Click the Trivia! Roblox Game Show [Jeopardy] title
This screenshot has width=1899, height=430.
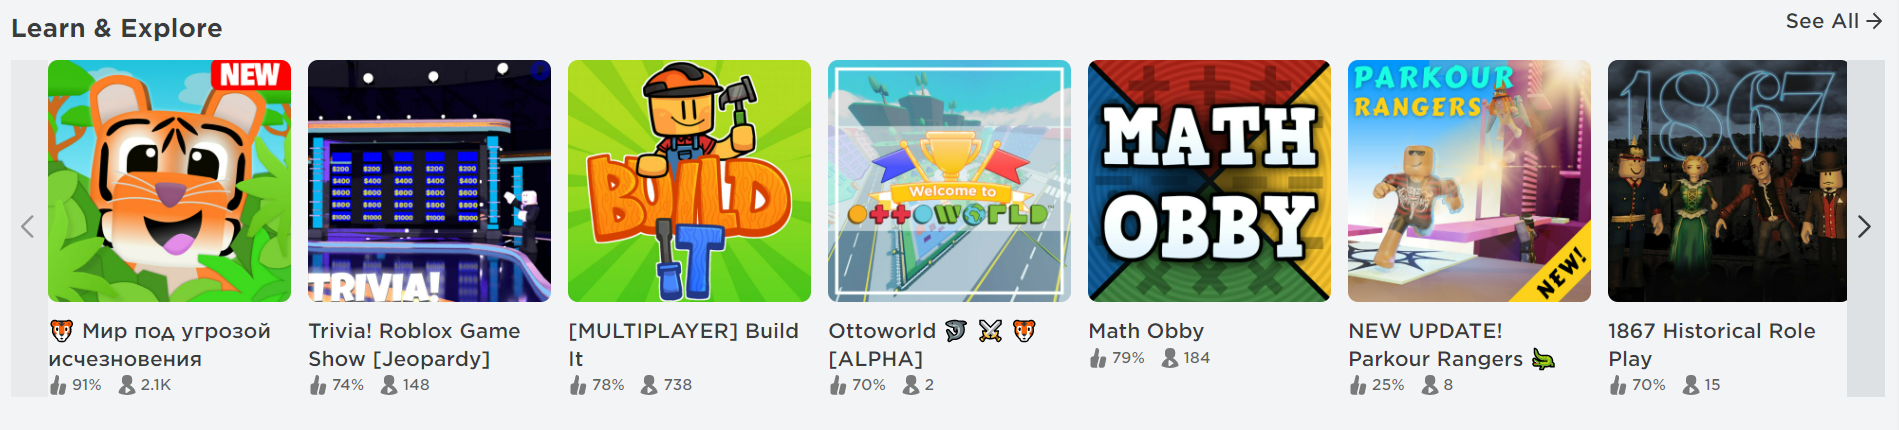pyautogui.click(x=414, y=345)
